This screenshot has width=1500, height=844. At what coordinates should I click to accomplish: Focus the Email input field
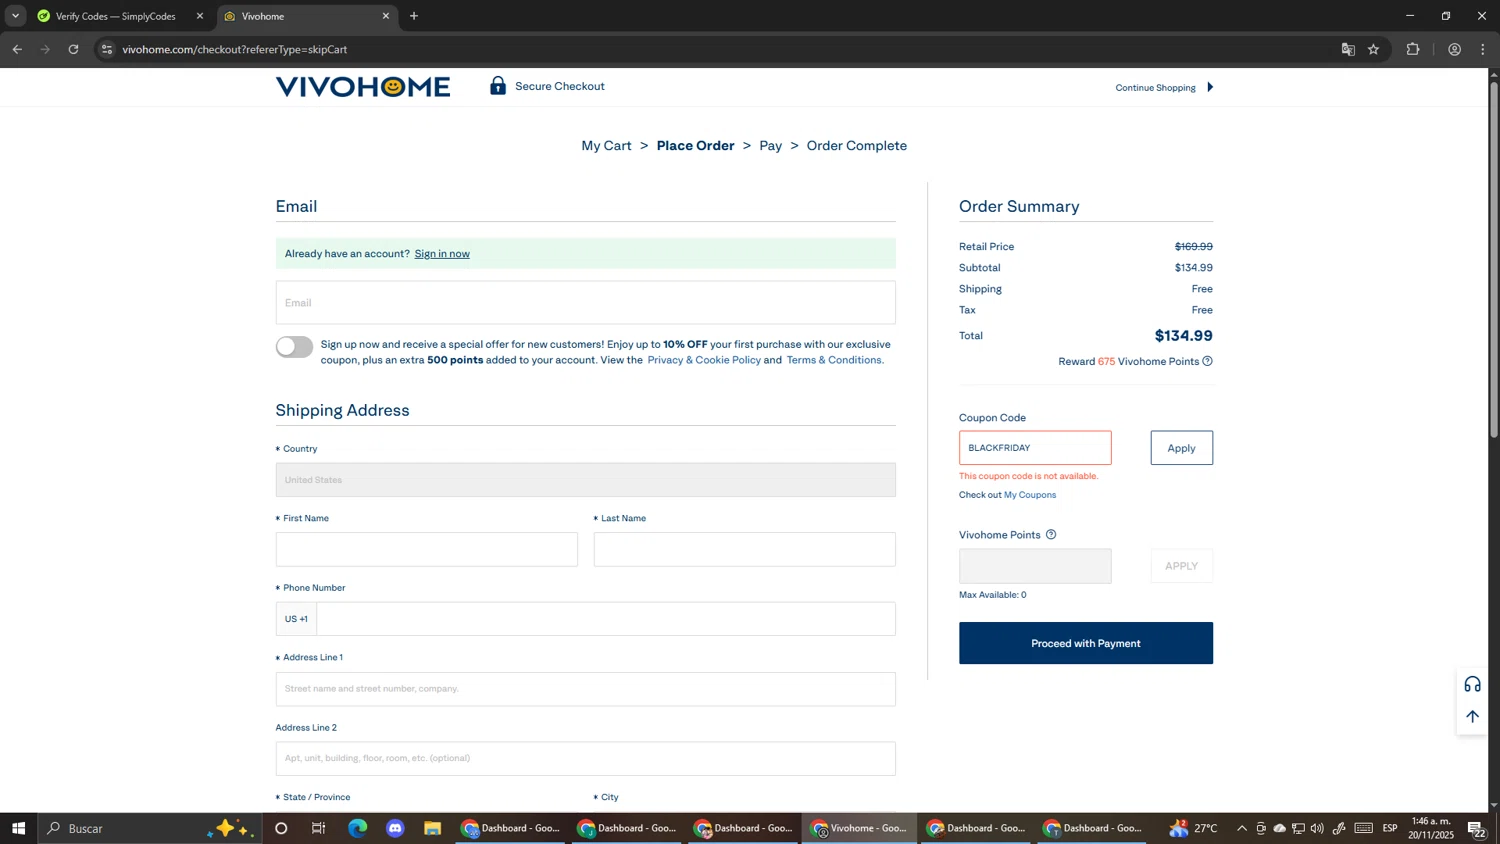coord(585,303)
